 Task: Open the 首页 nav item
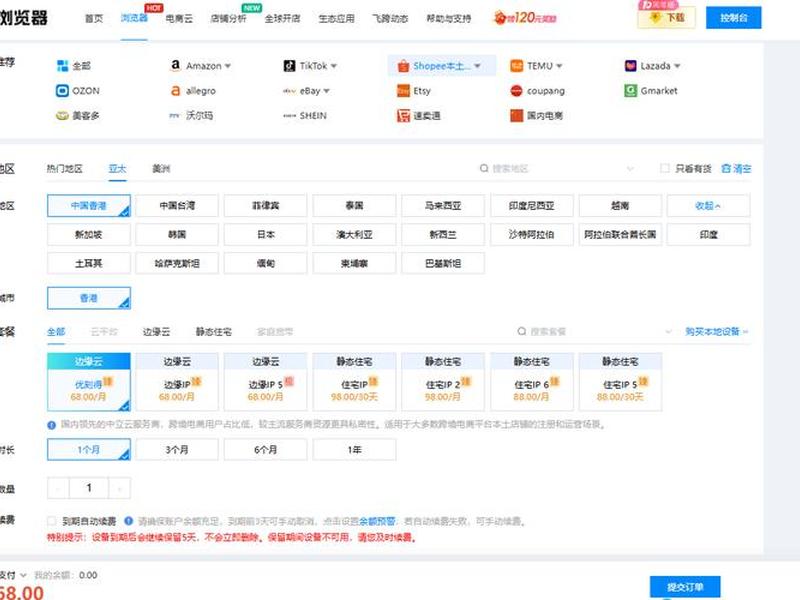pos(93,18)
